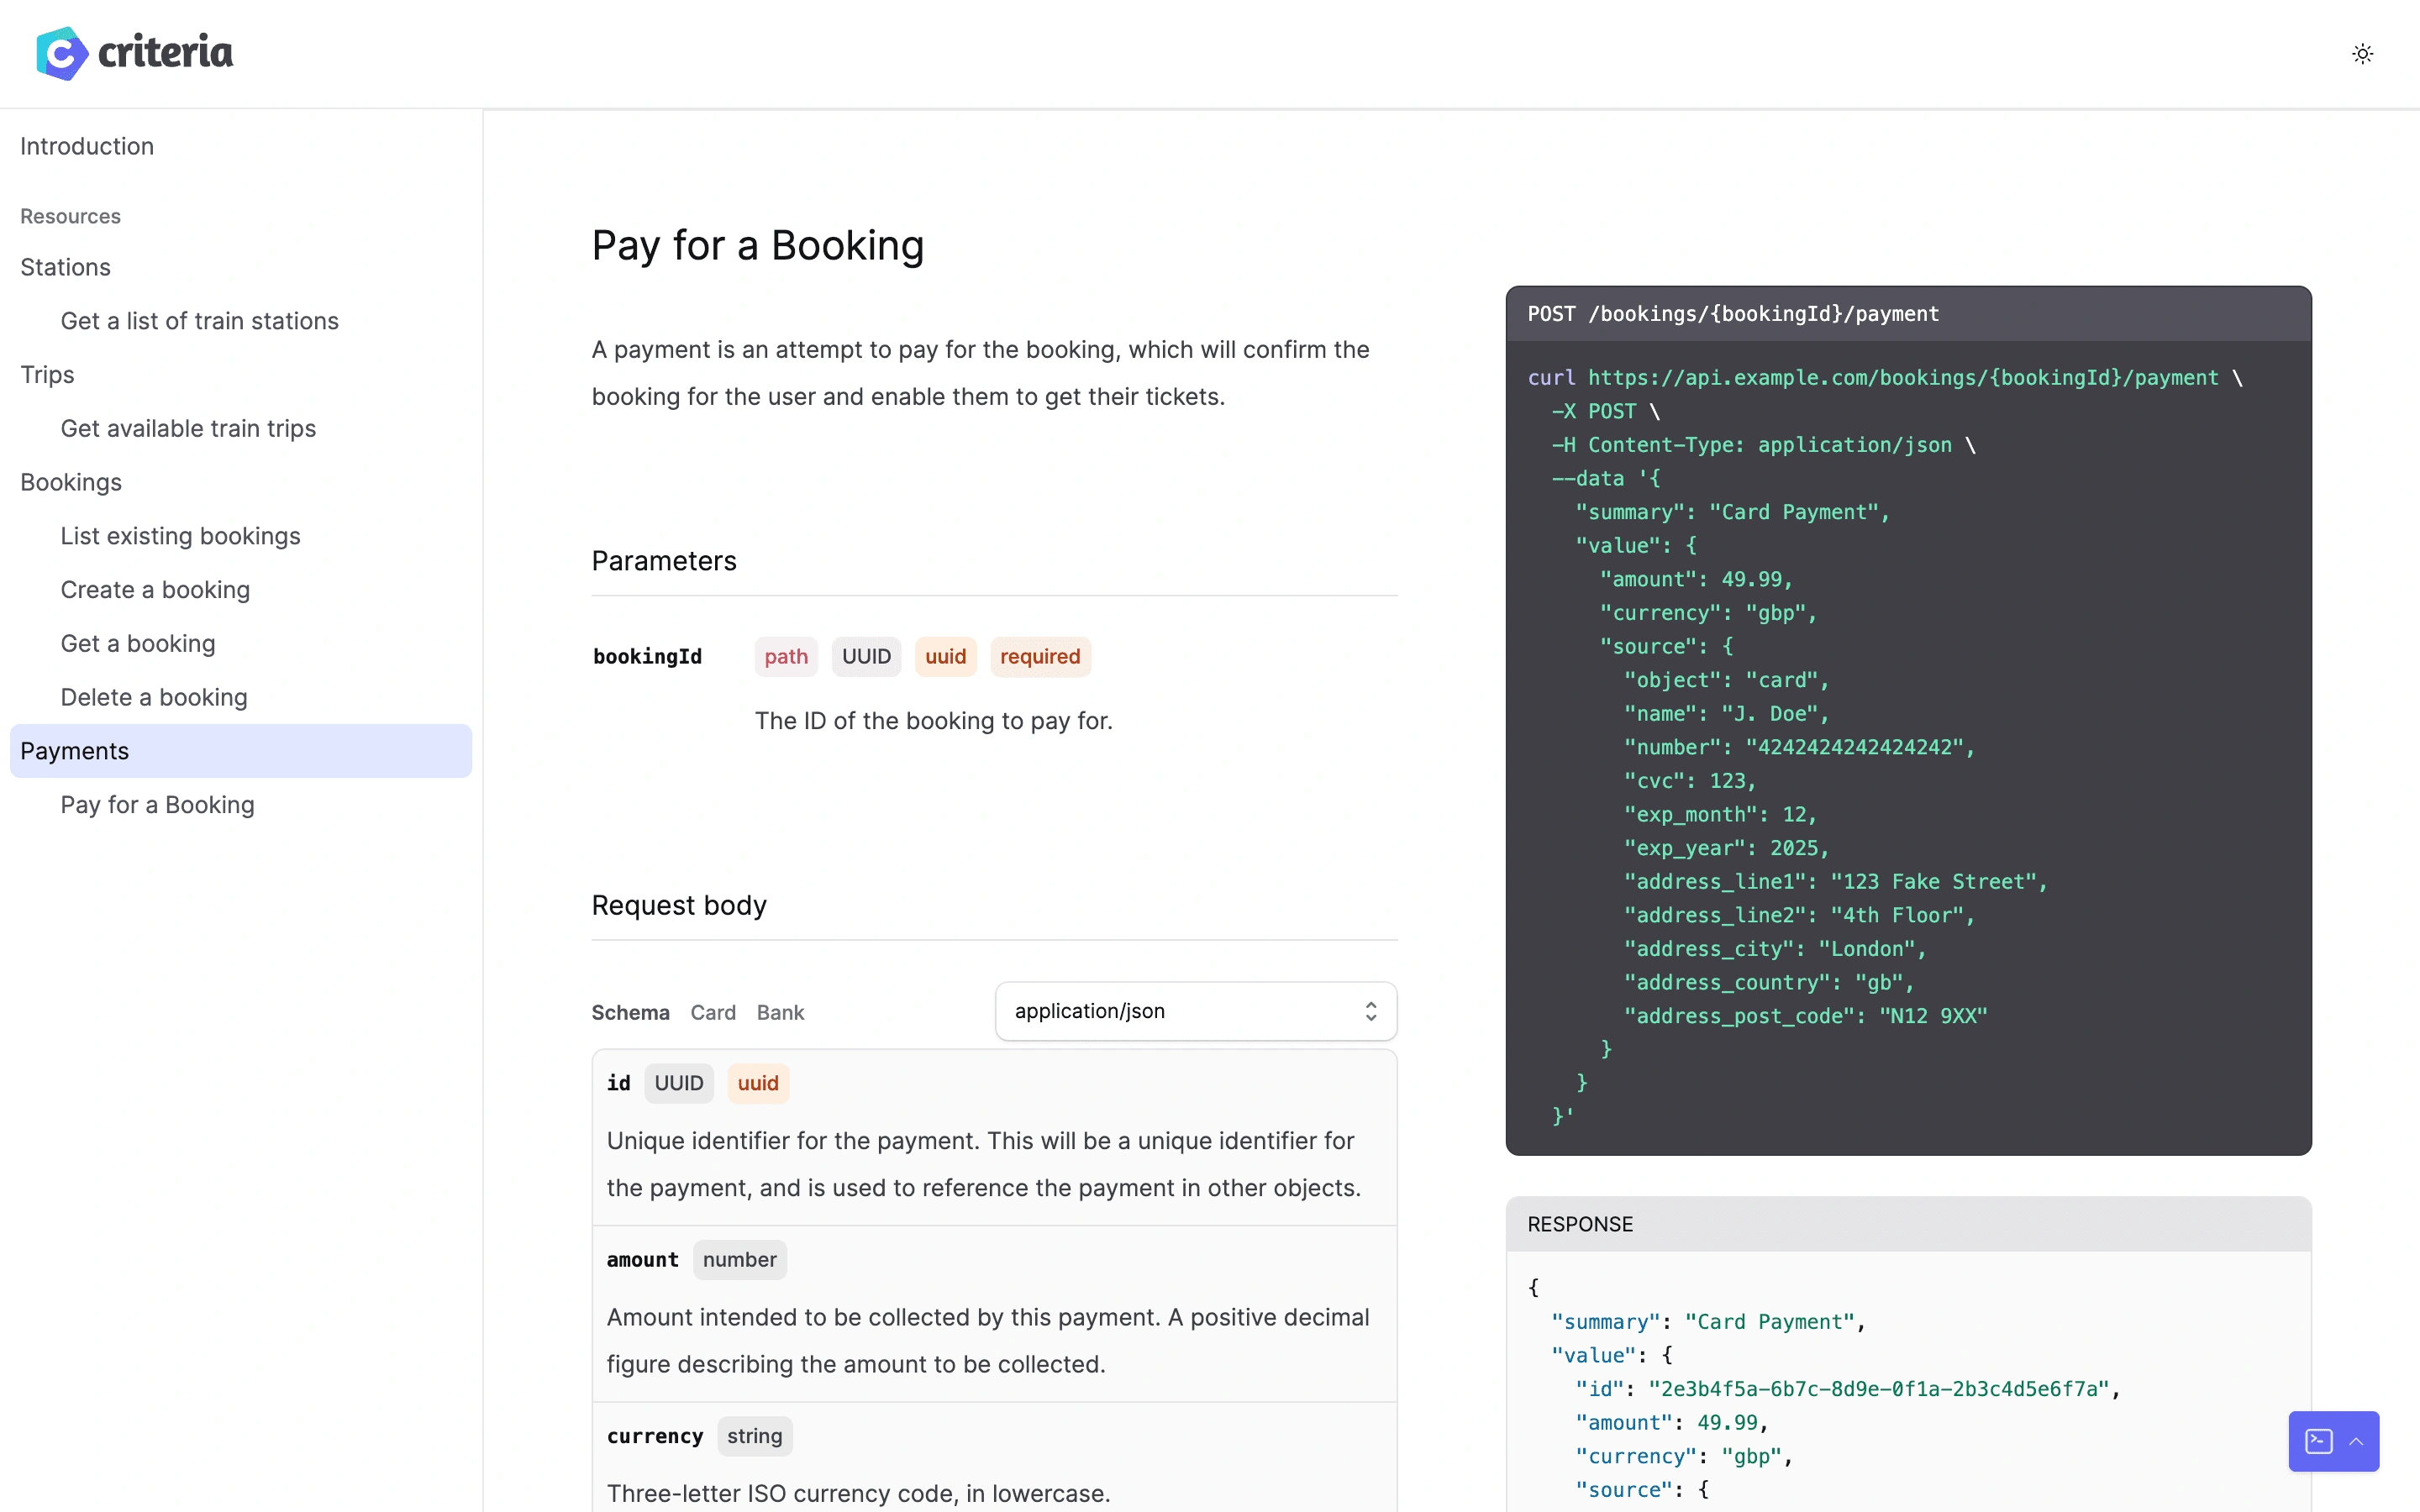Expand the Bookings section in sidebar
Image resolution: width=2420 pixels, height=1512 pixels.
pos(70,482)
